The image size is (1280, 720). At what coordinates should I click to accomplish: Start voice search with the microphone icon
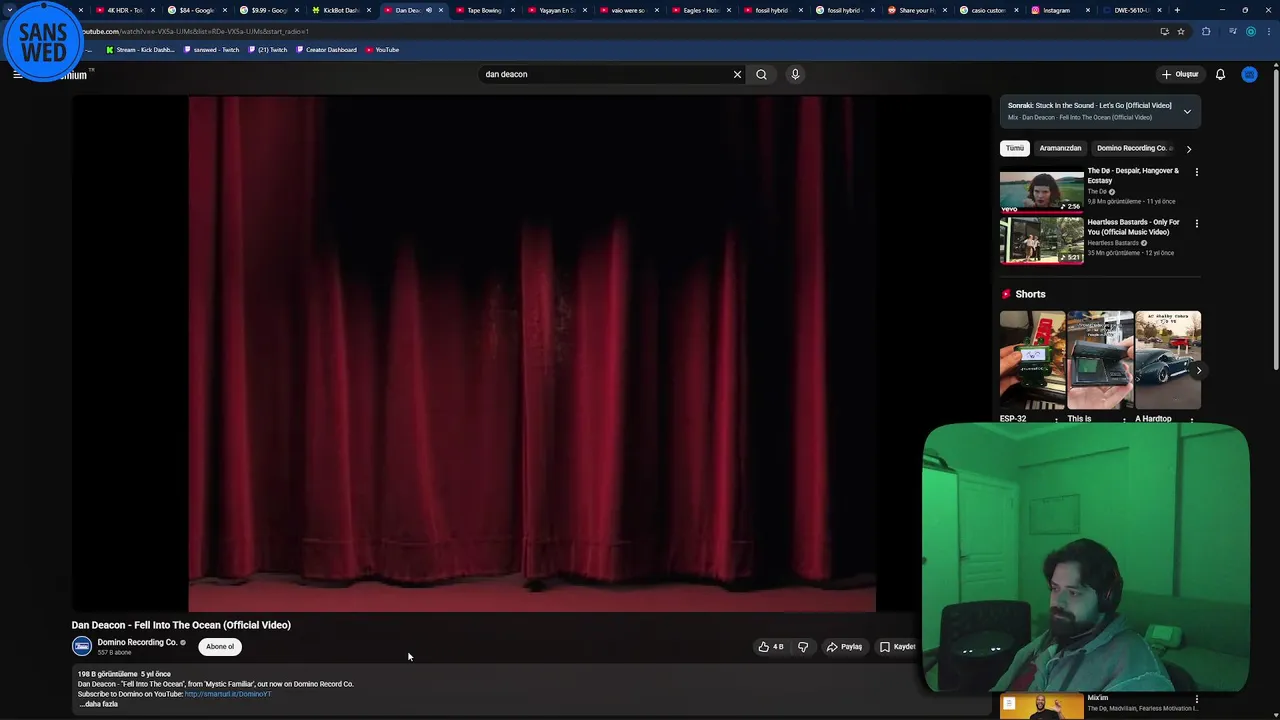pyautogui.click(x=795, y=74)
